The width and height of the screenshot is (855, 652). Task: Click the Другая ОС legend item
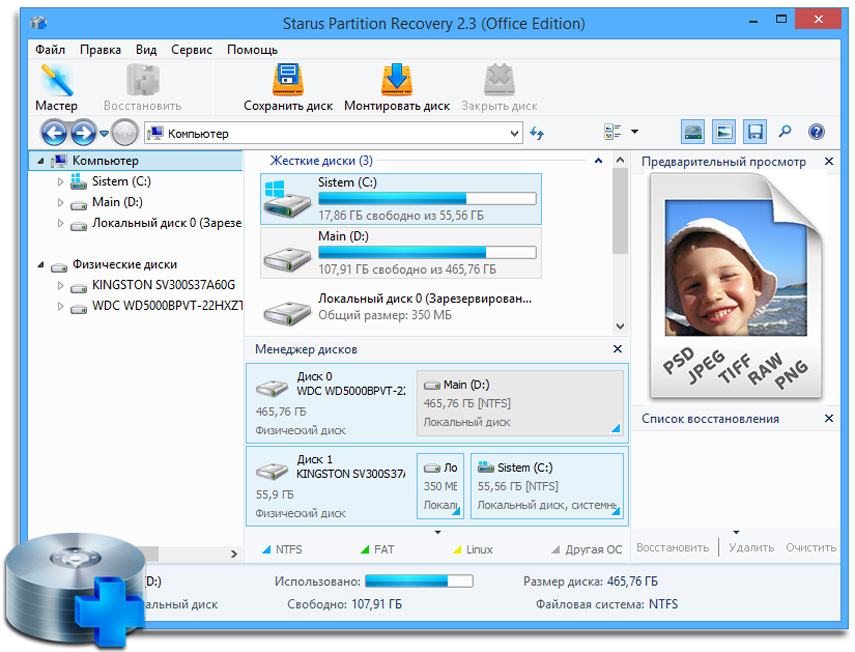click(587, 550)
